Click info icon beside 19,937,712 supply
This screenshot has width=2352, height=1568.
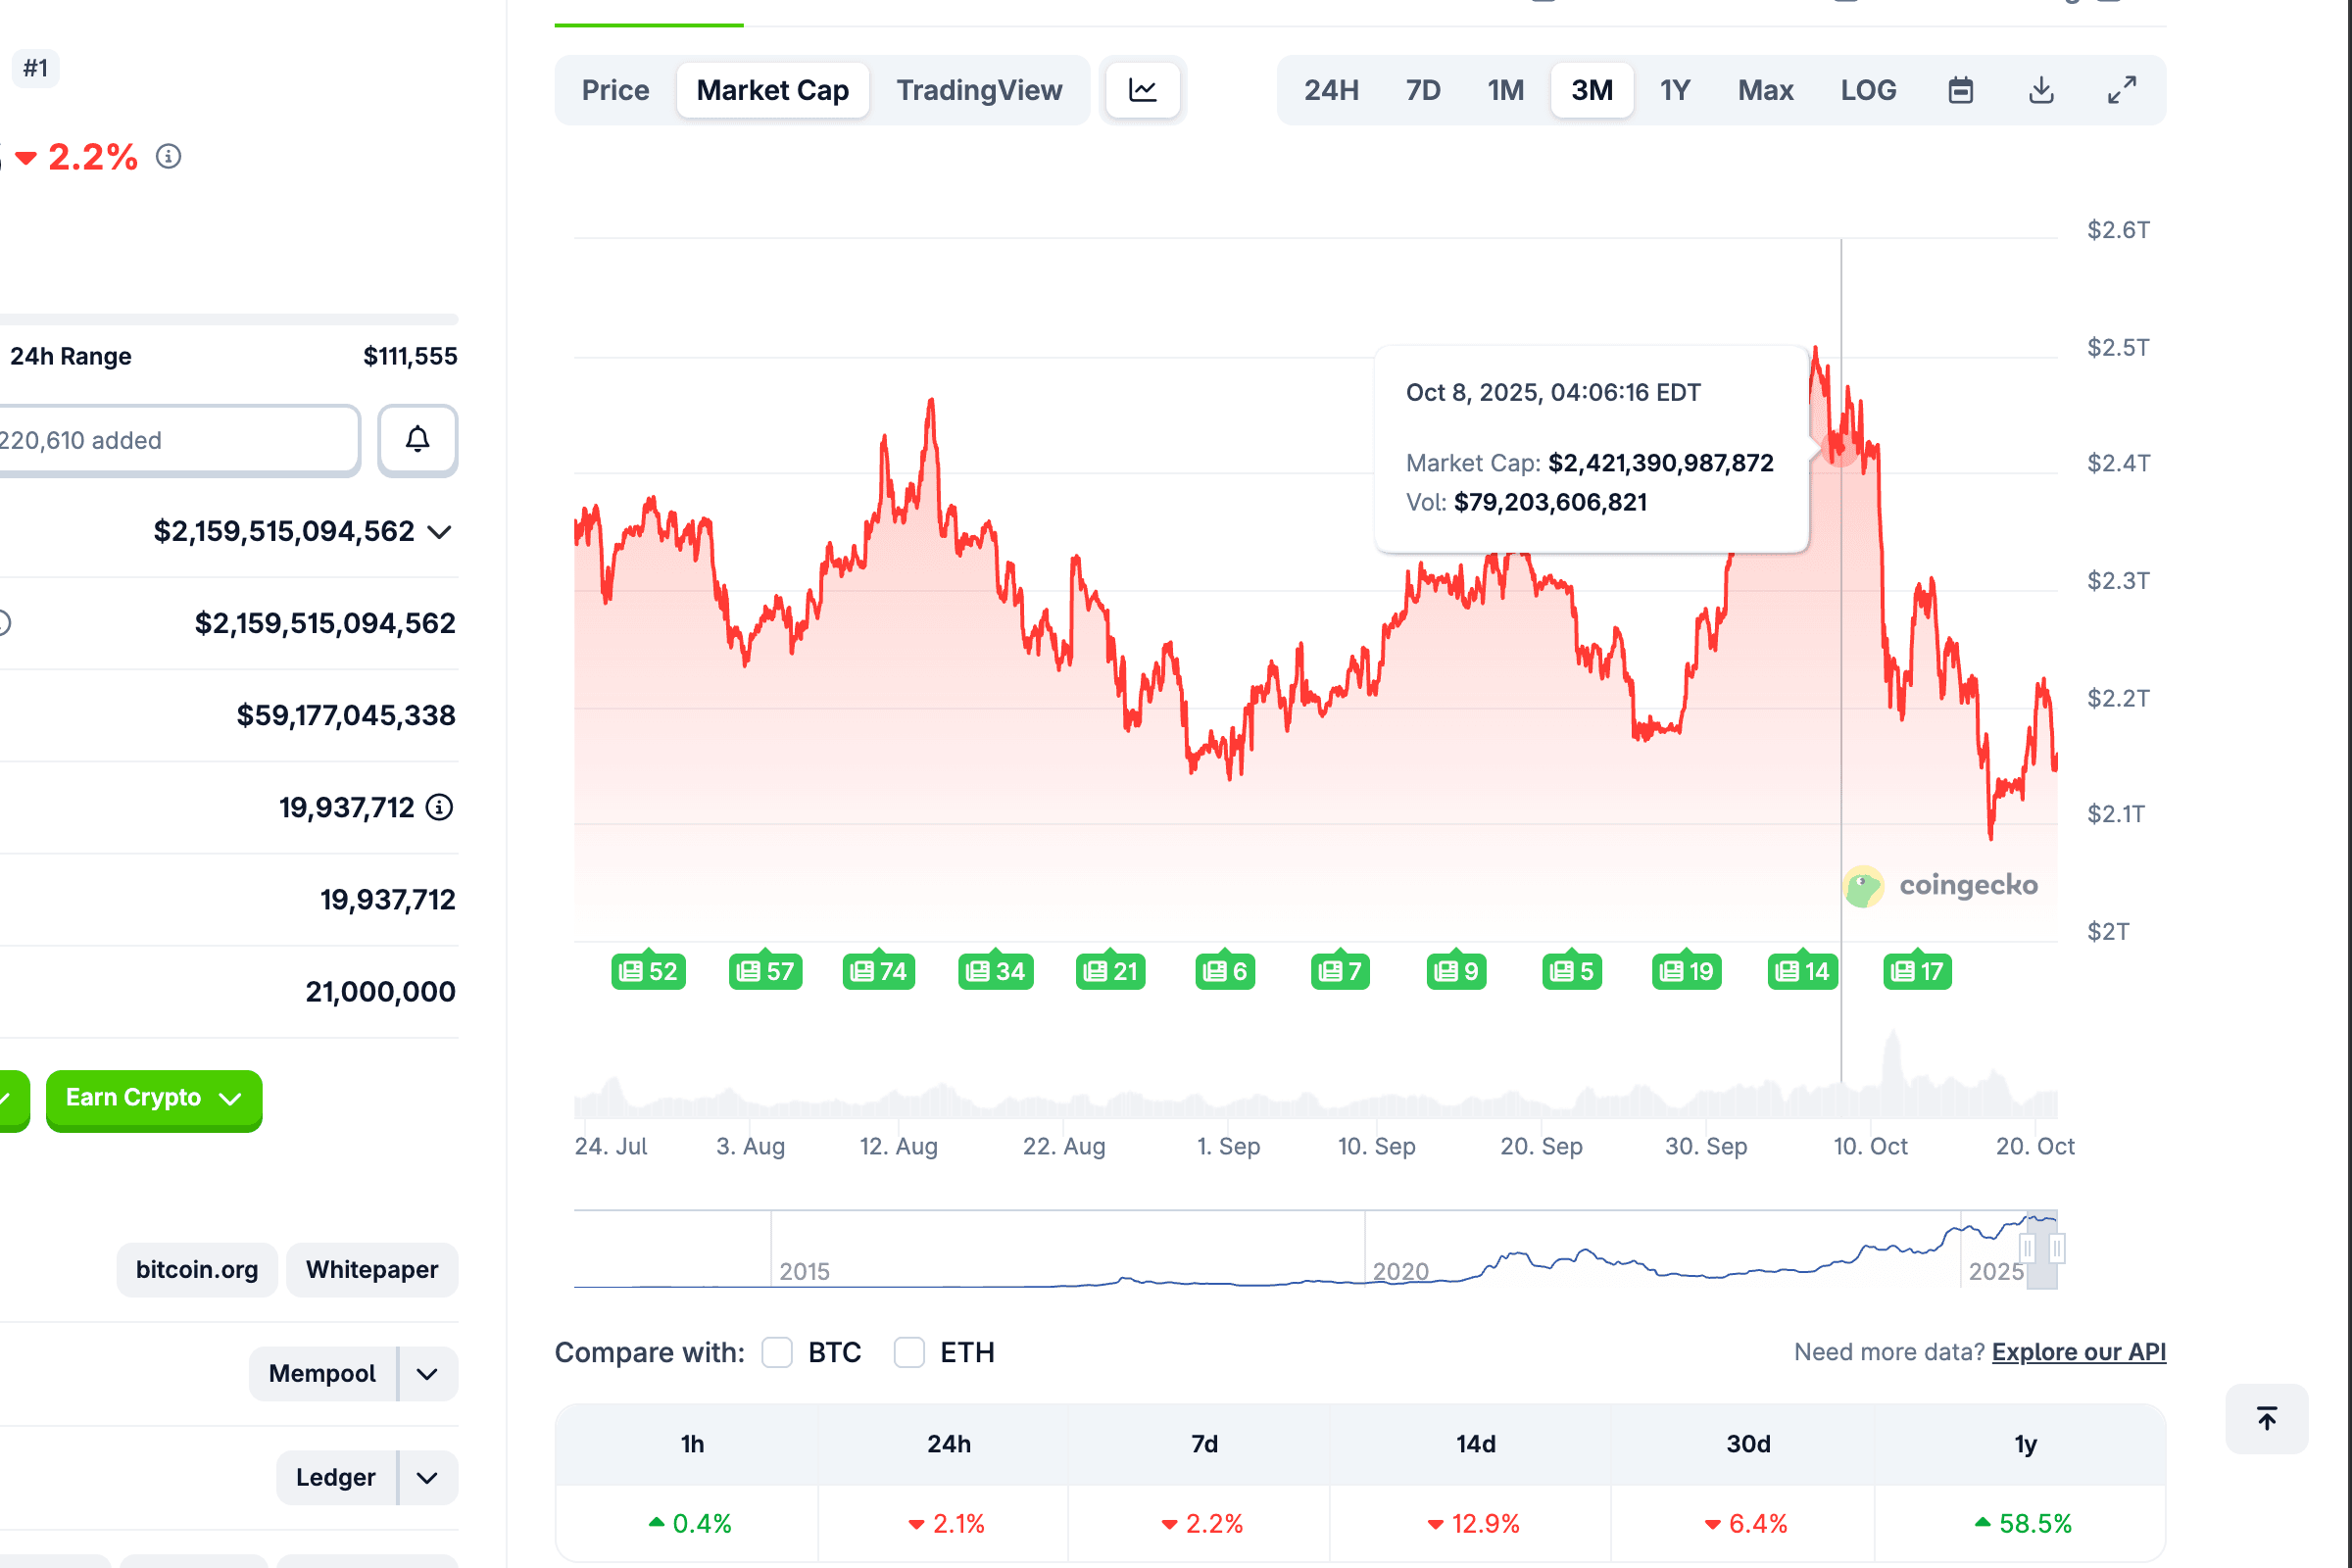tap(440, 807)
